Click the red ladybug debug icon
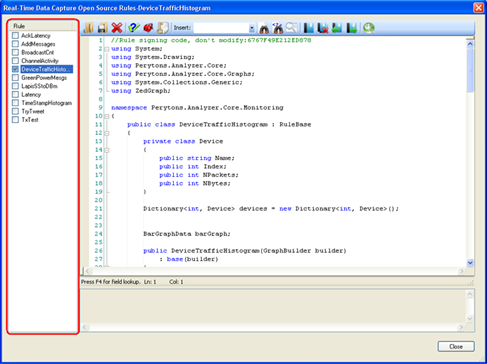The width and height of the screenshot is (487, 364). tap(148, 28)
